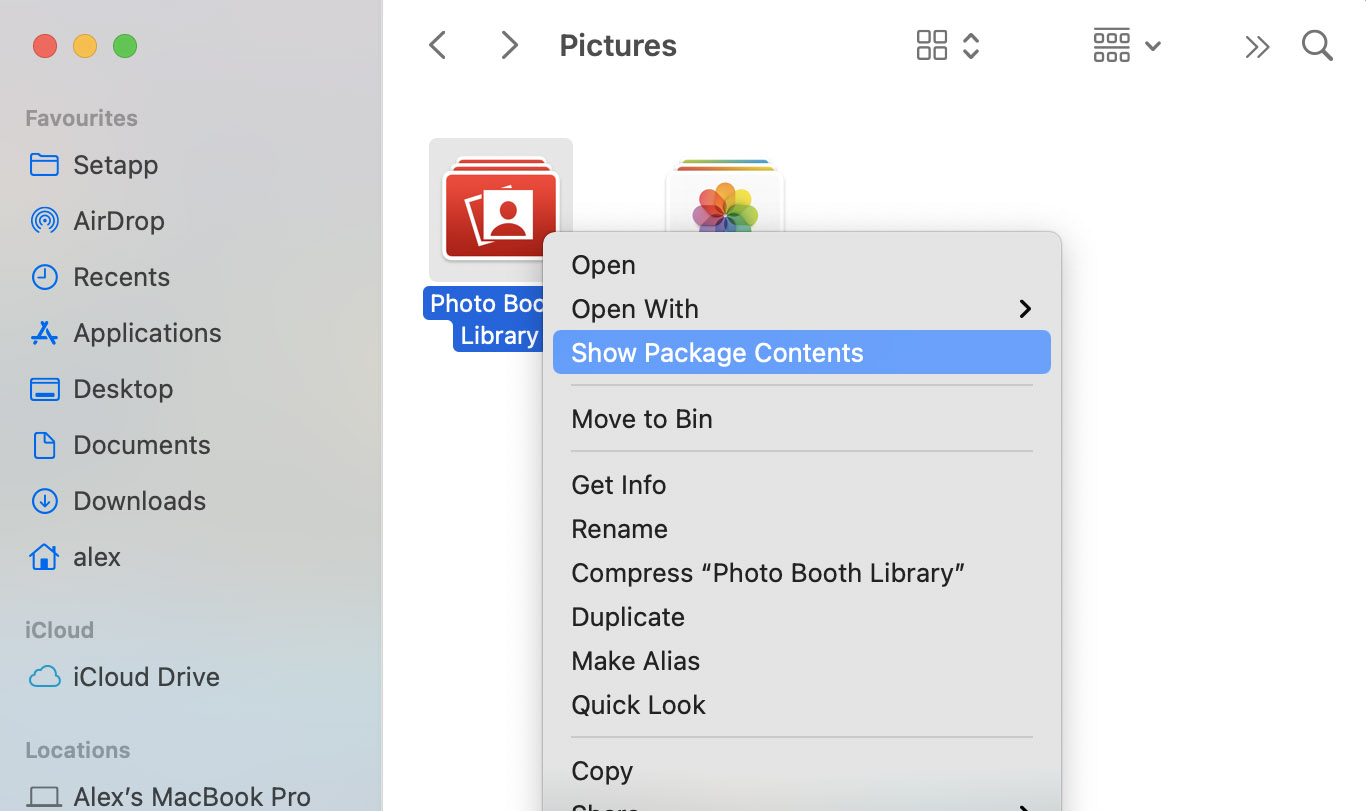Choose Compress "Photo Booth Library"

pos(802,573)
